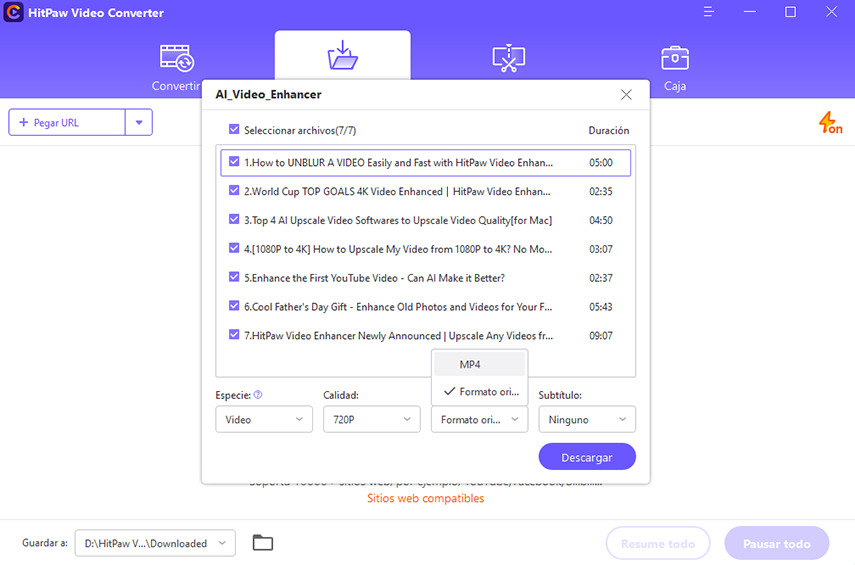Click title '3.Top 4 AI Upscale Video Softwares'
Screen dimensions: 855x565
tap(398, 220)
